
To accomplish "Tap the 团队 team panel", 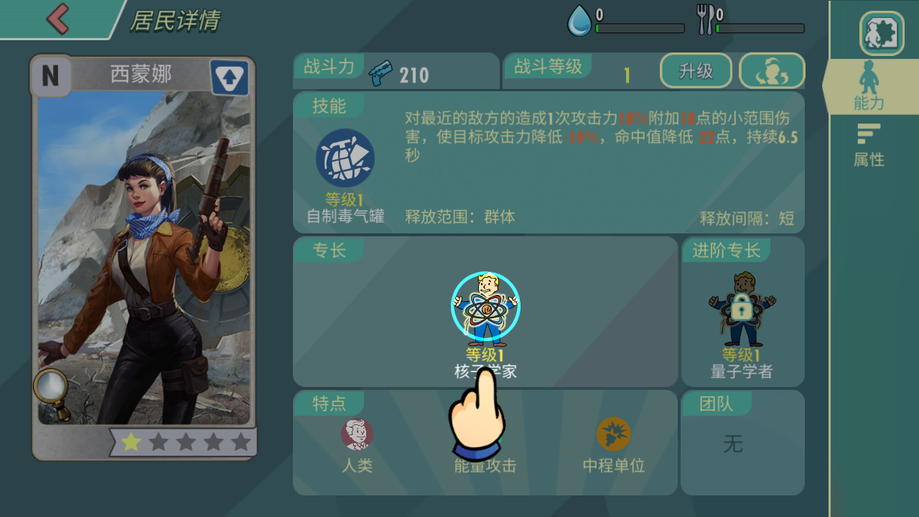I will point(742,443).
